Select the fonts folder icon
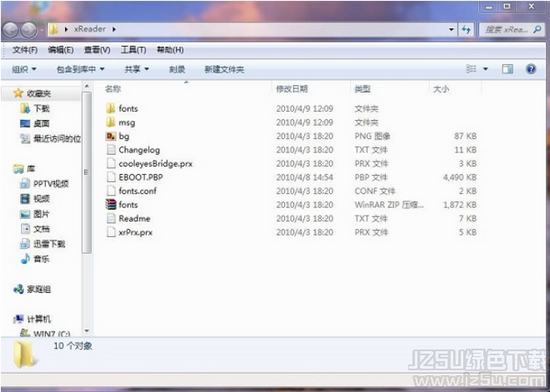This screenshot has height=392, width=550. (111, 108)
